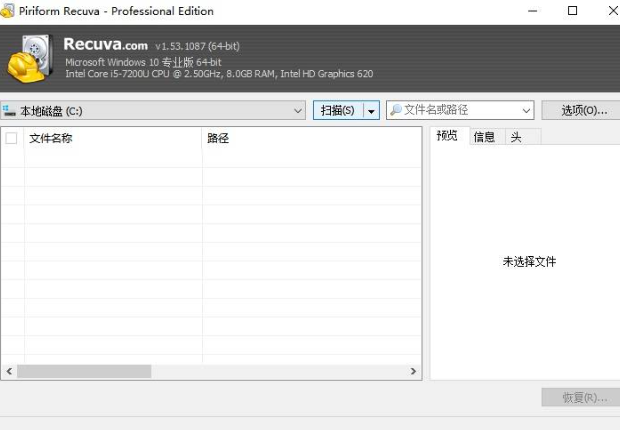
Task: Switch to the 头 tab
Action: pos(516,137)
